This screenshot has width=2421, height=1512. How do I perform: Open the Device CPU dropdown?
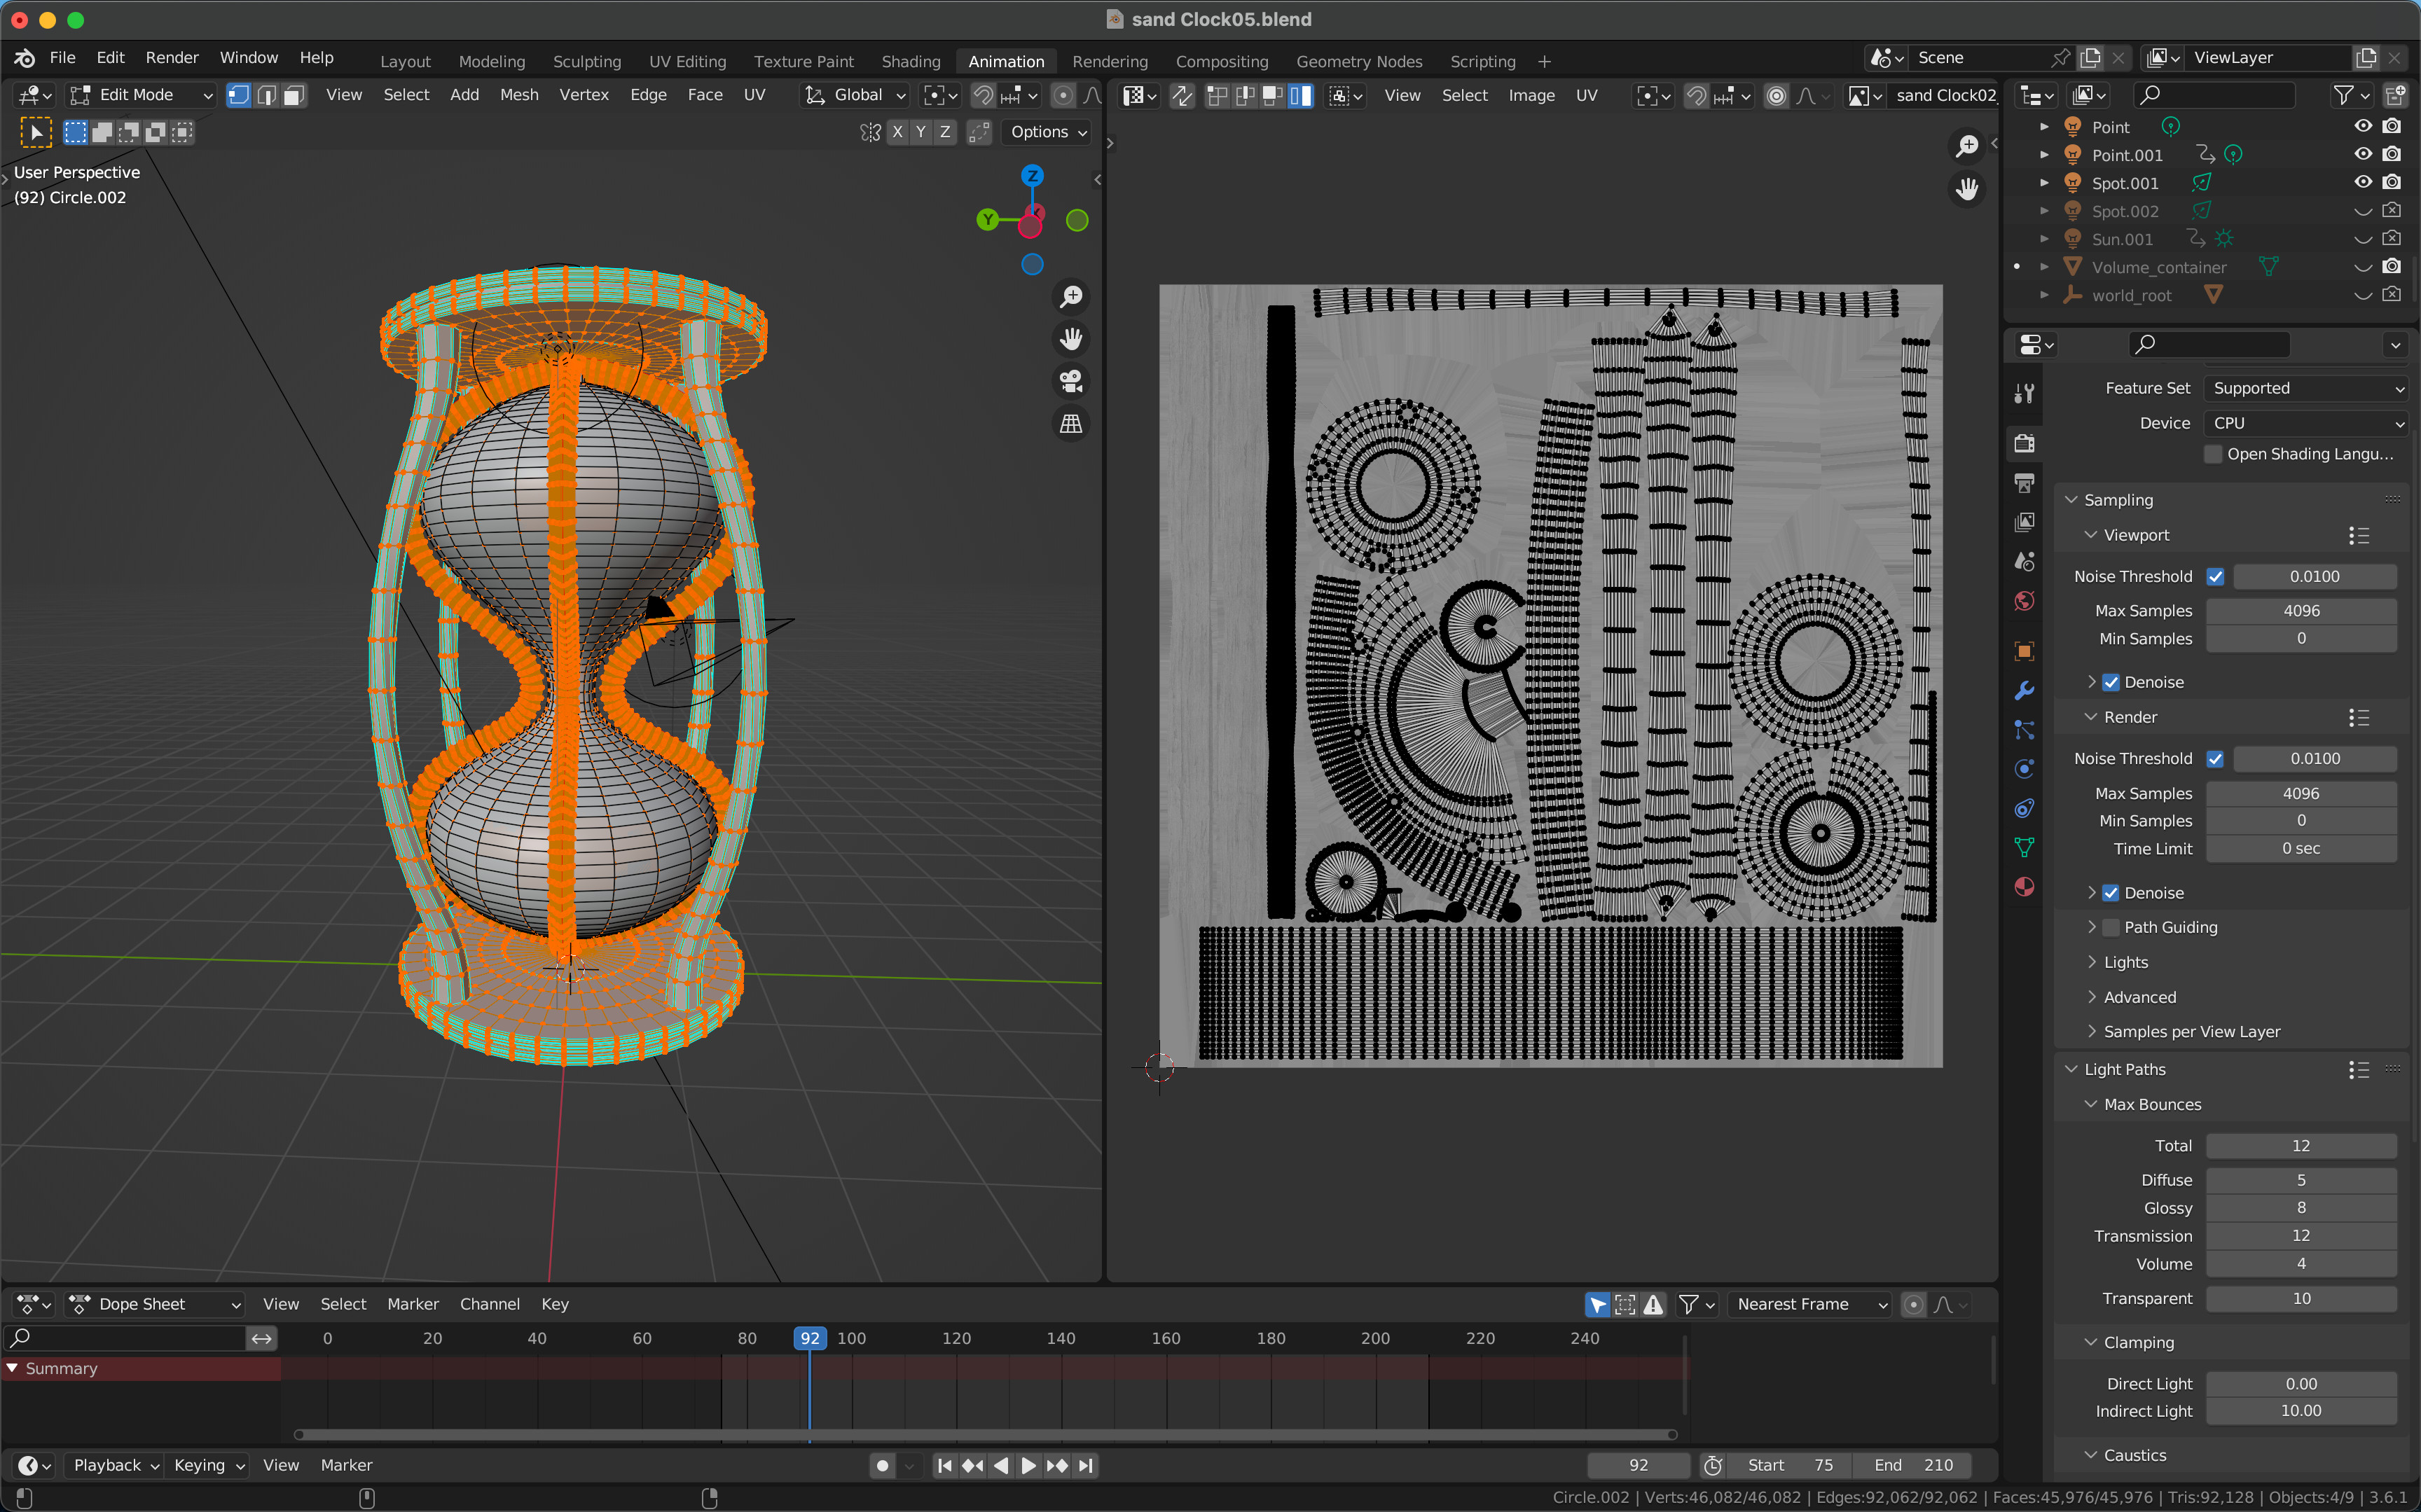pyautogui.click(x=2305, y=423)
